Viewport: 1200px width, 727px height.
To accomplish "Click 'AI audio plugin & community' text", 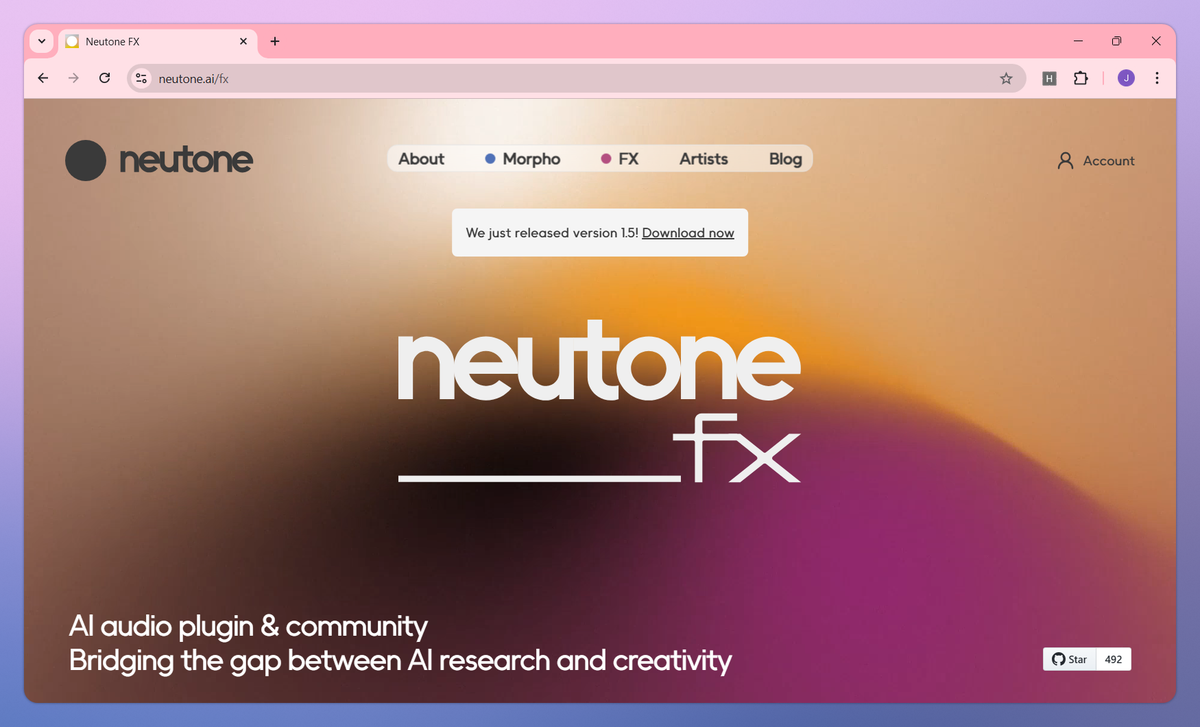I will [x=248, y=627].
